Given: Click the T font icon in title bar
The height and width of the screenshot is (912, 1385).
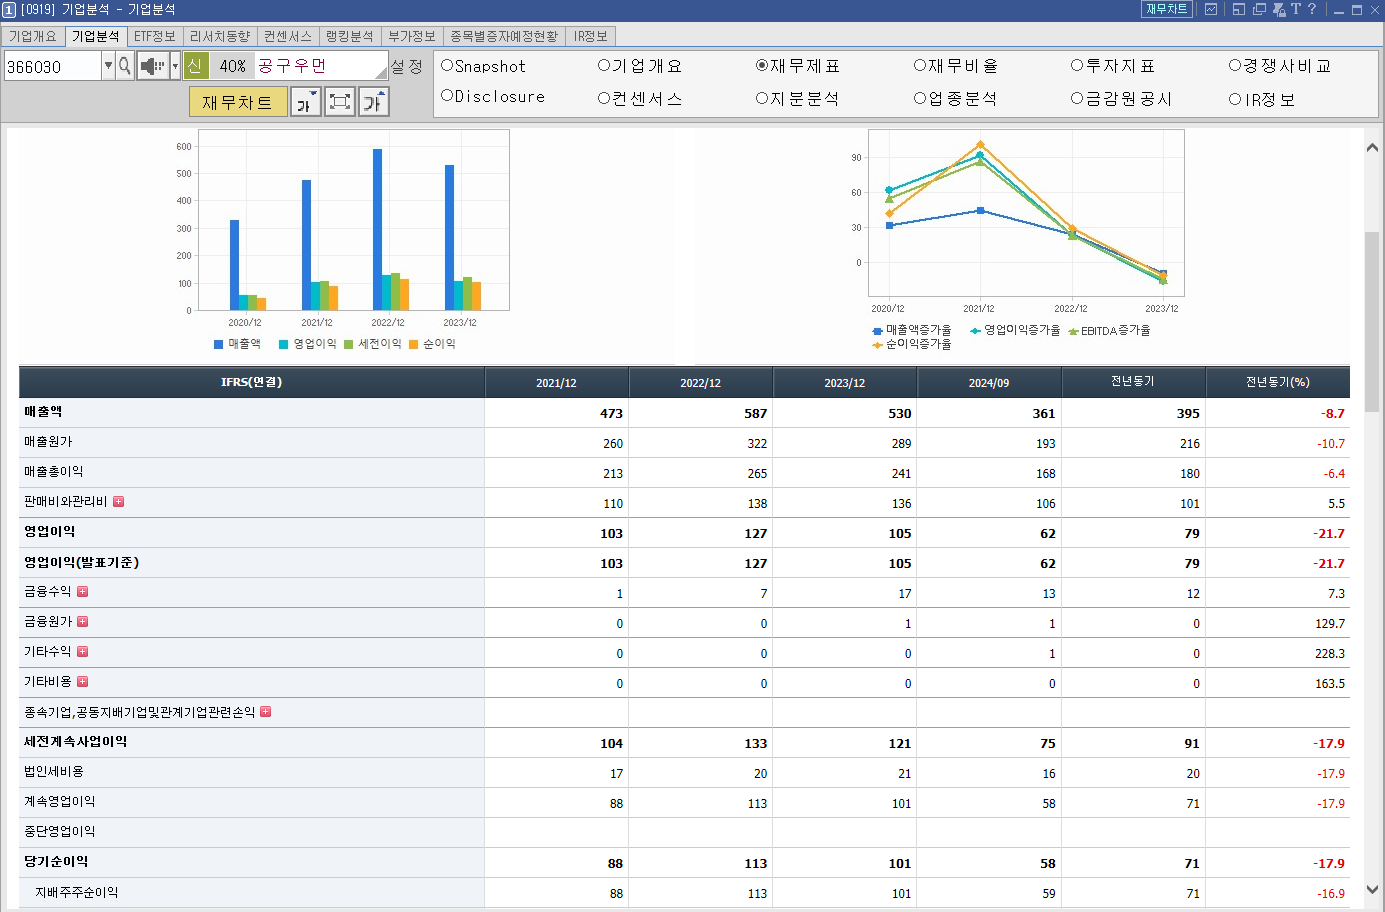Looking at the screenshot, I should (1296, 9).
